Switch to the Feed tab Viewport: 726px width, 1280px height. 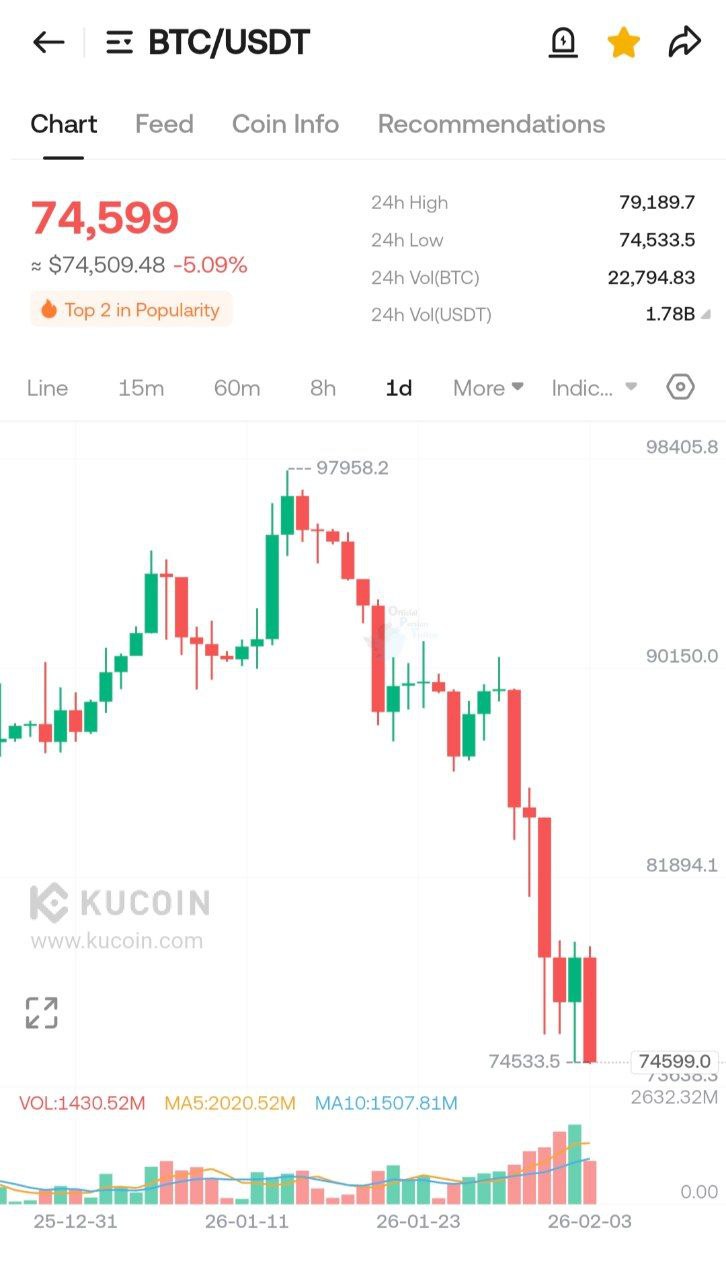164,124
